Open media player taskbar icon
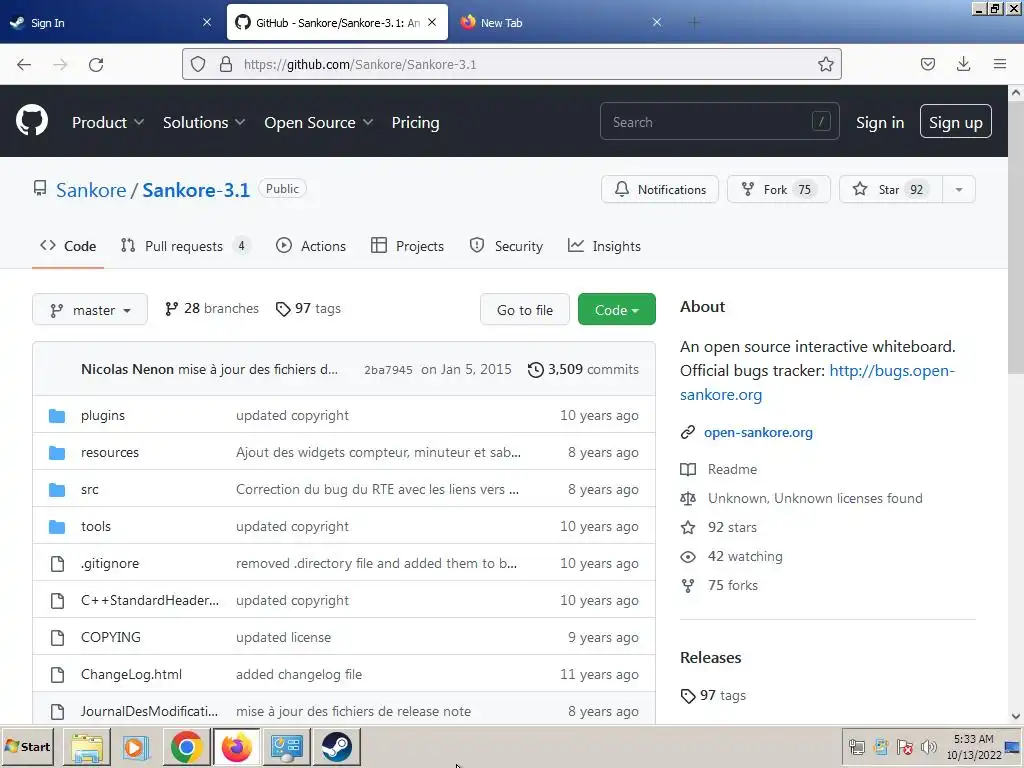This screenshot has height=768, width=1024. click(x=136, y=746)
